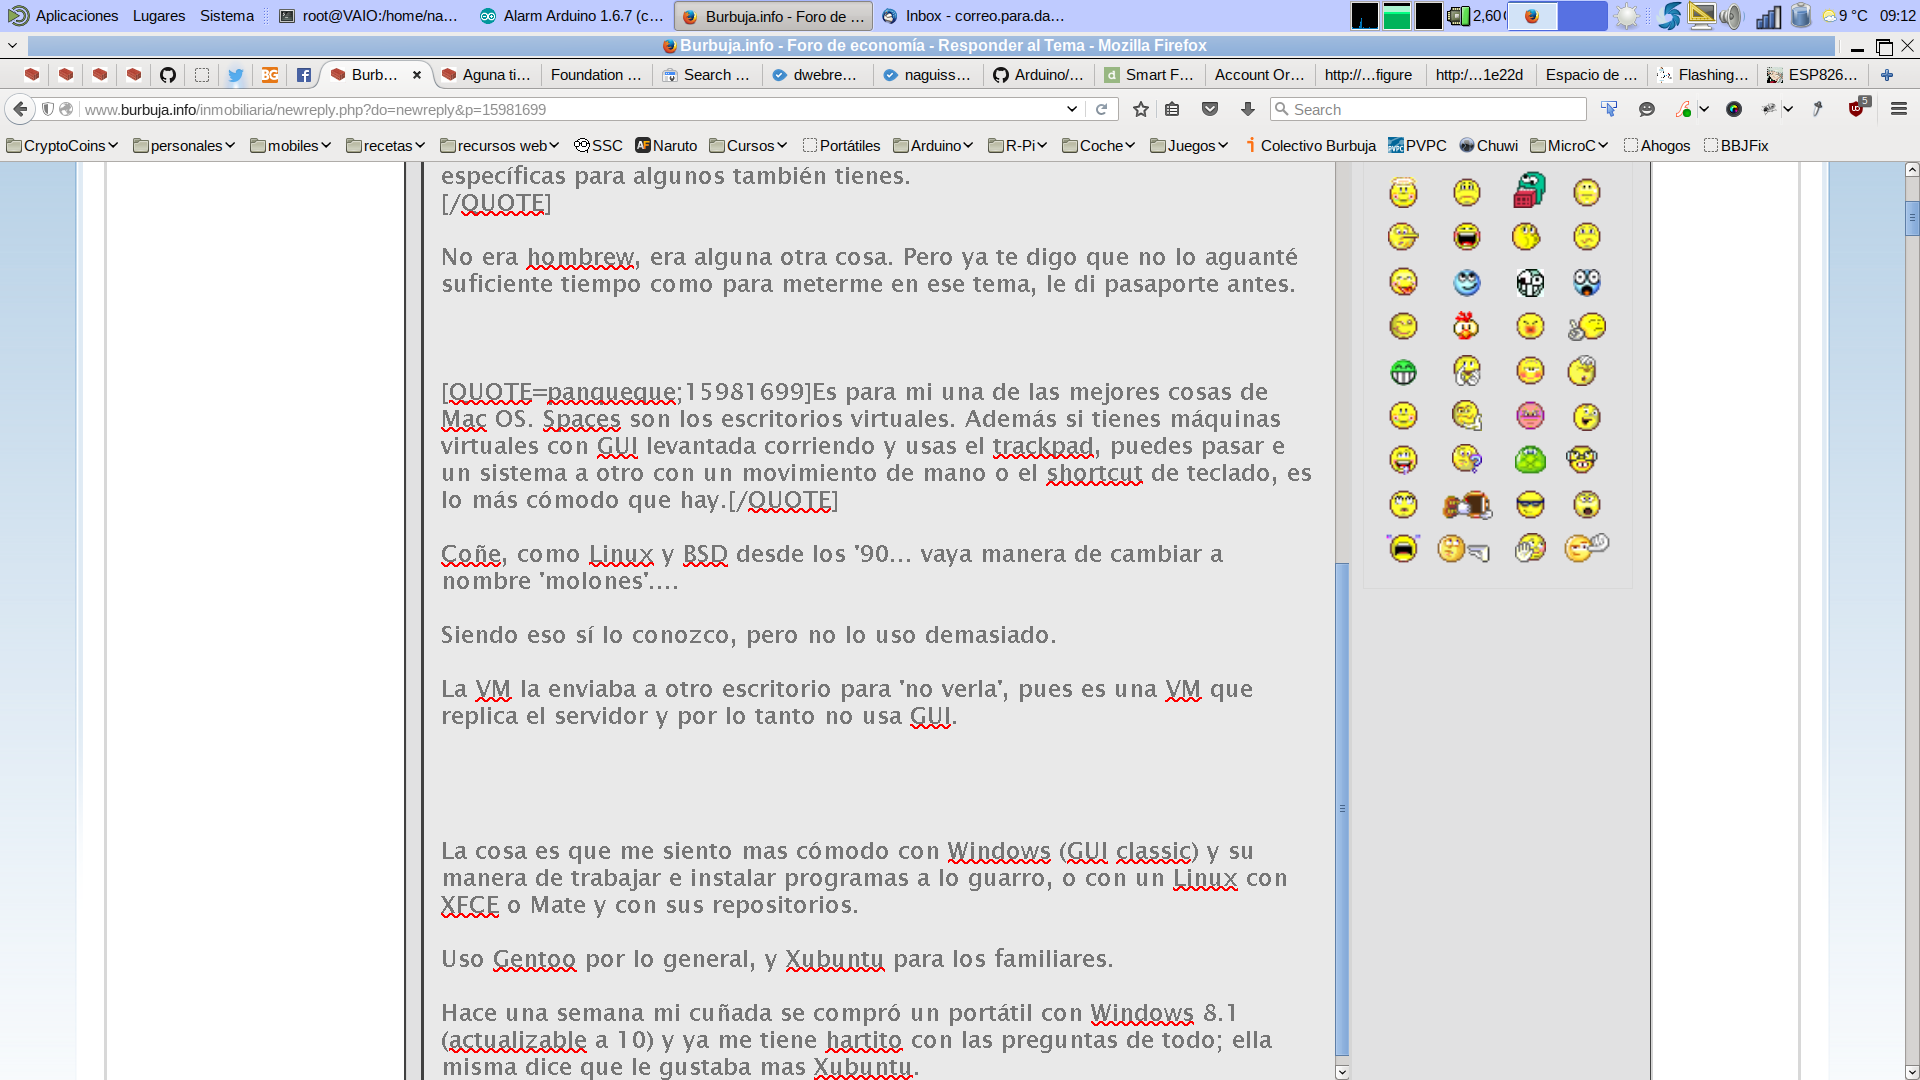The width and height of the screenshot is (1920, 1080).
Task: Open the pinned Facebook tab
Action: tap(304, 75)
